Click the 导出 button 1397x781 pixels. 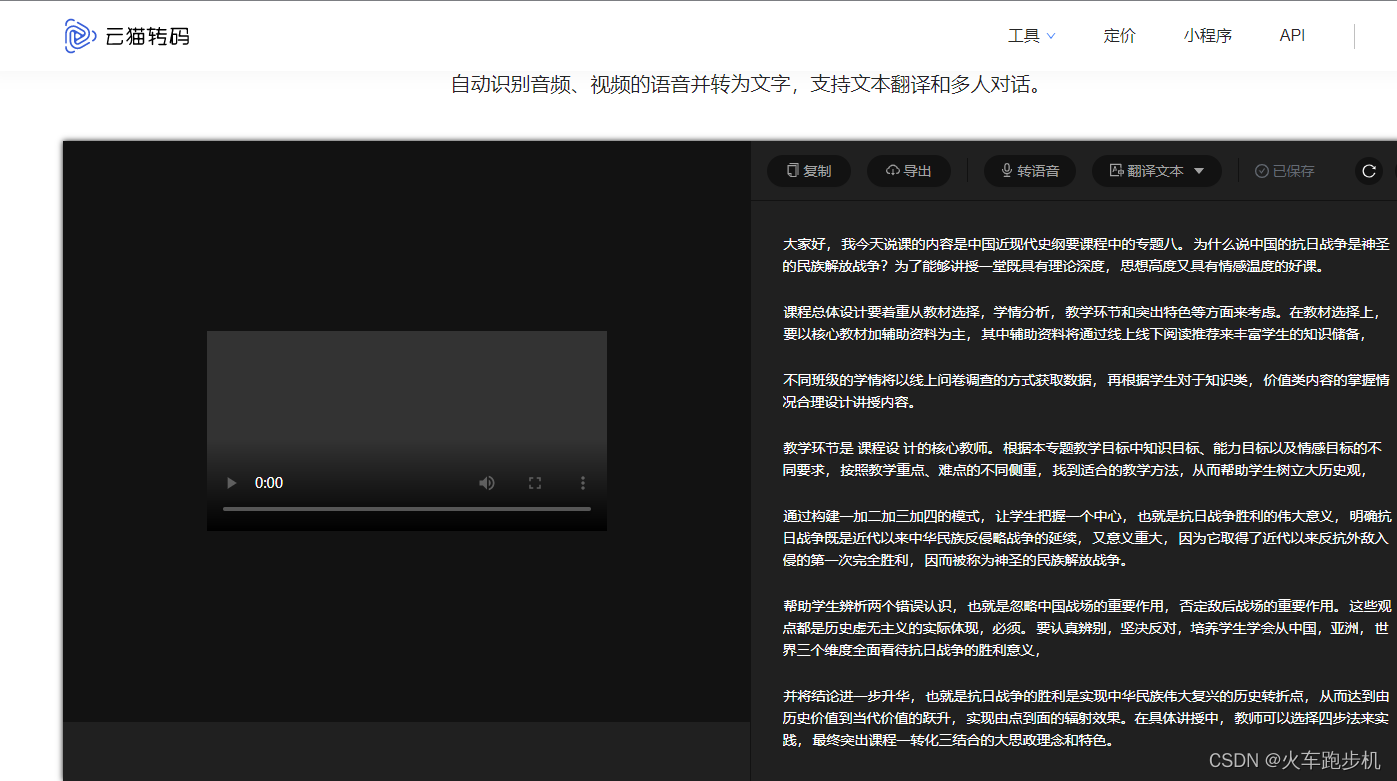[x=909, y=171]
